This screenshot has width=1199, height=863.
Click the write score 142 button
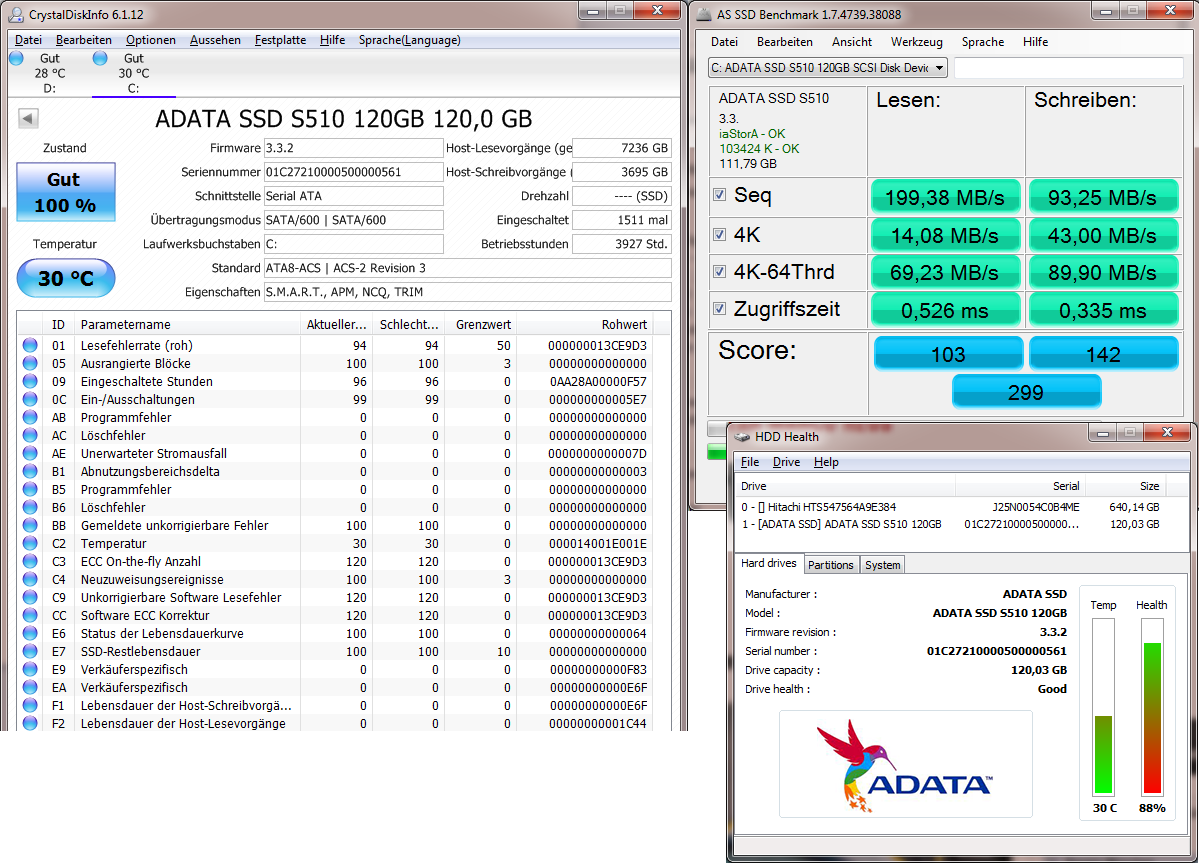(1103, 354)
